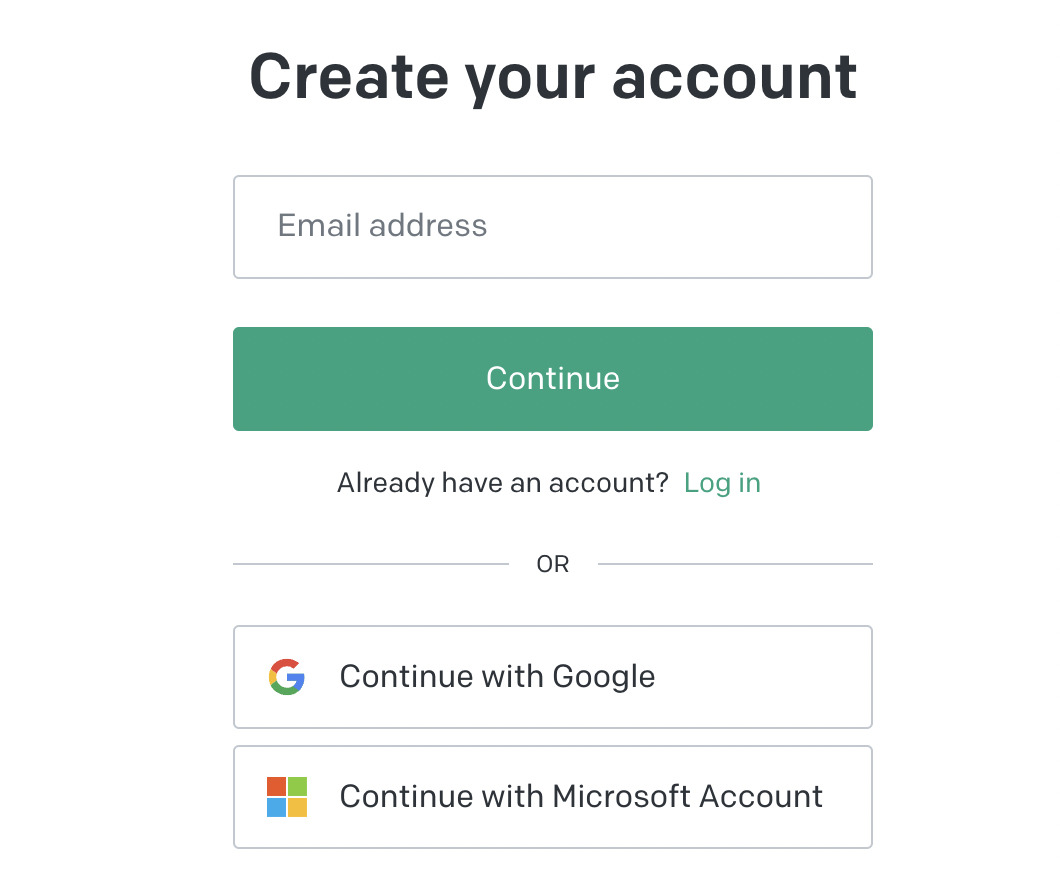The width and height of the screenshot is (1060, 872).
Task: Open the Log in link
Action: coord(722,484)
